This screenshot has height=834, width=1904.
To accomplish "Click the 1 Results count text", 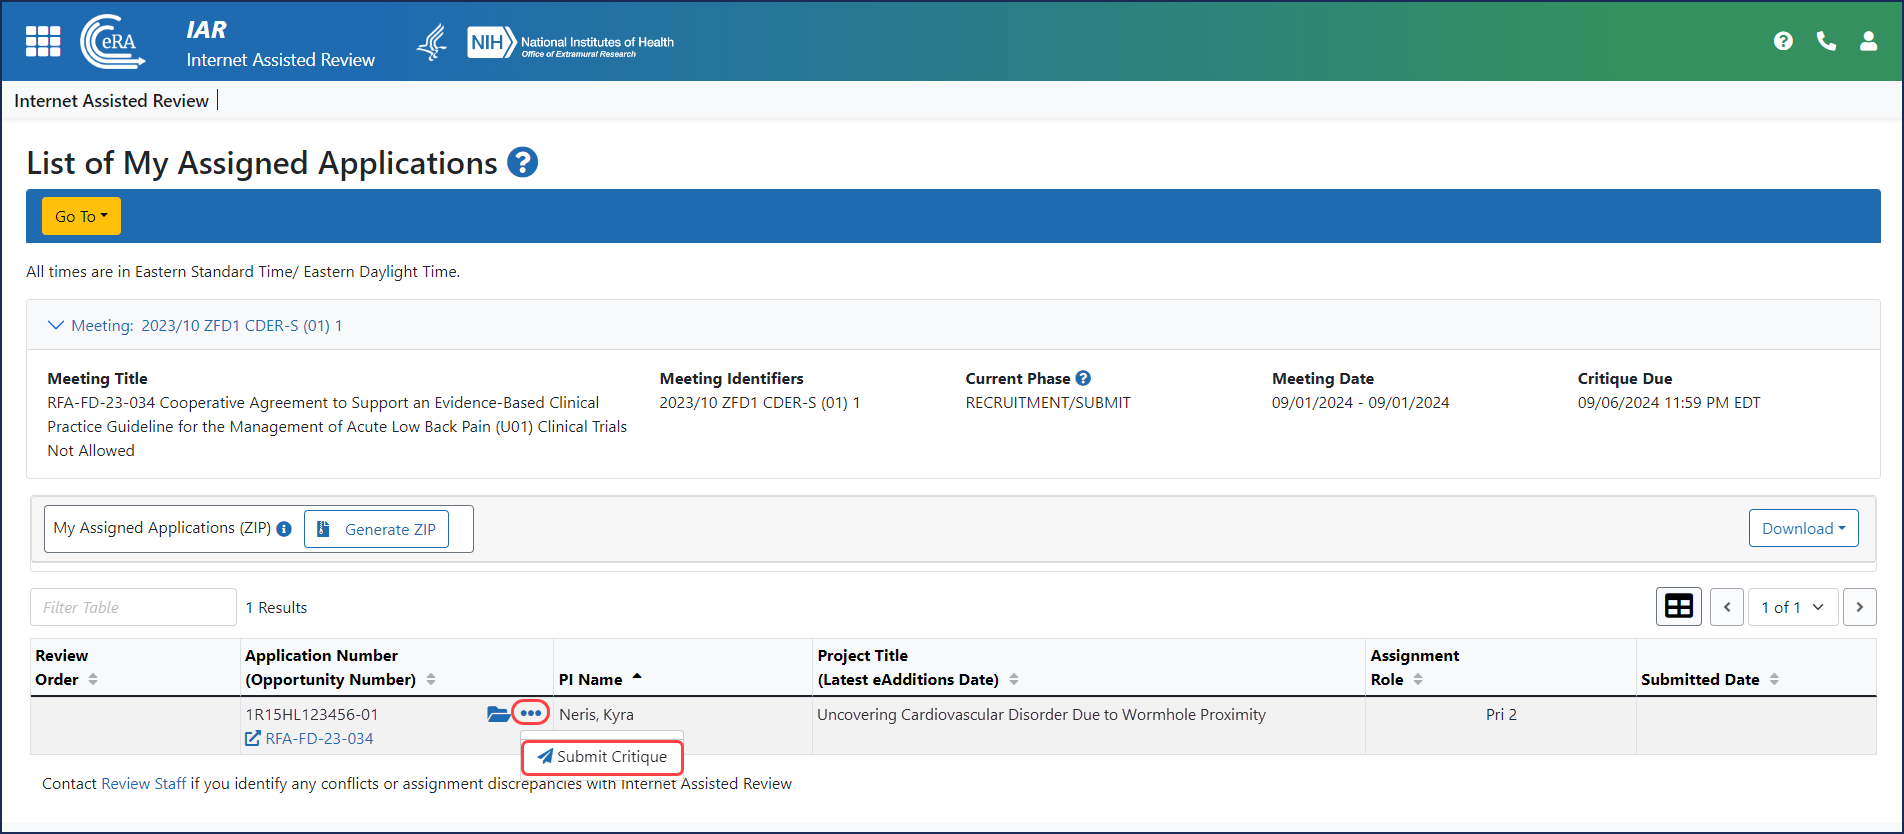I will coord(276,607).
